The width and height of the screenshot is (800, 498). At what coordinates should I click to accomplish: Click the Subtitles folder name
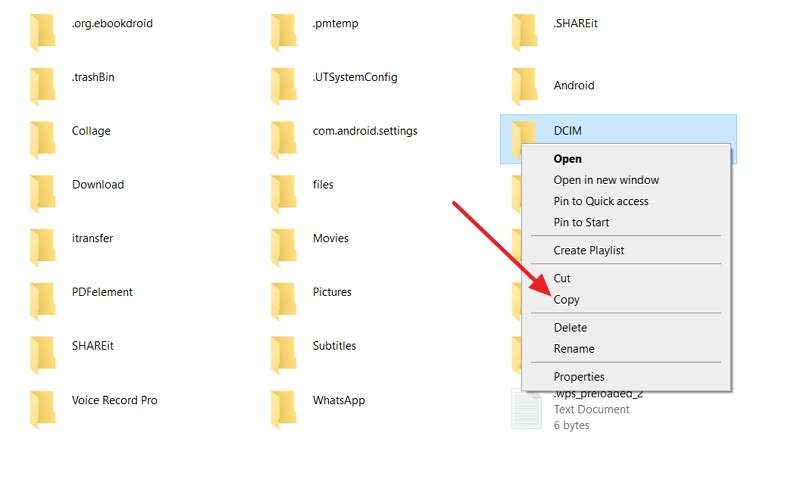coord(334,345)
